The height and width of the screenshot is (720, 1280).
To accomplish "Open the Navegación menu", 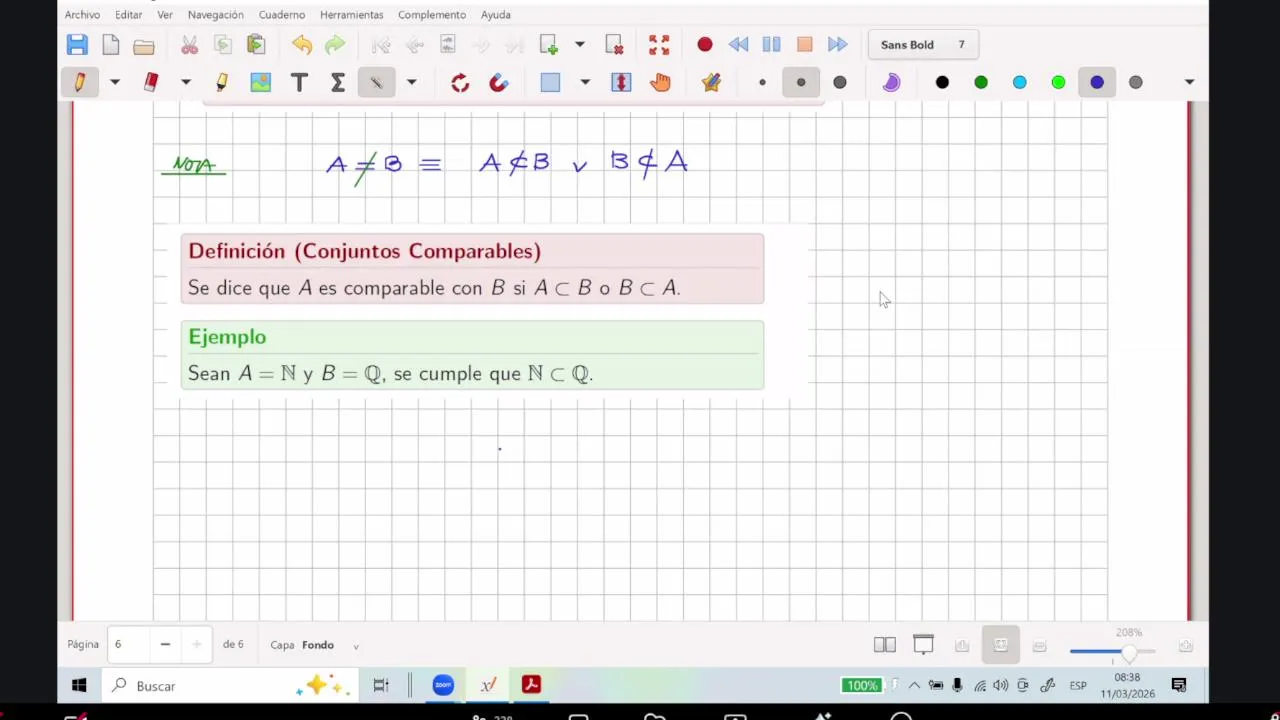I will pyautogui.click(x=215, y=15).
